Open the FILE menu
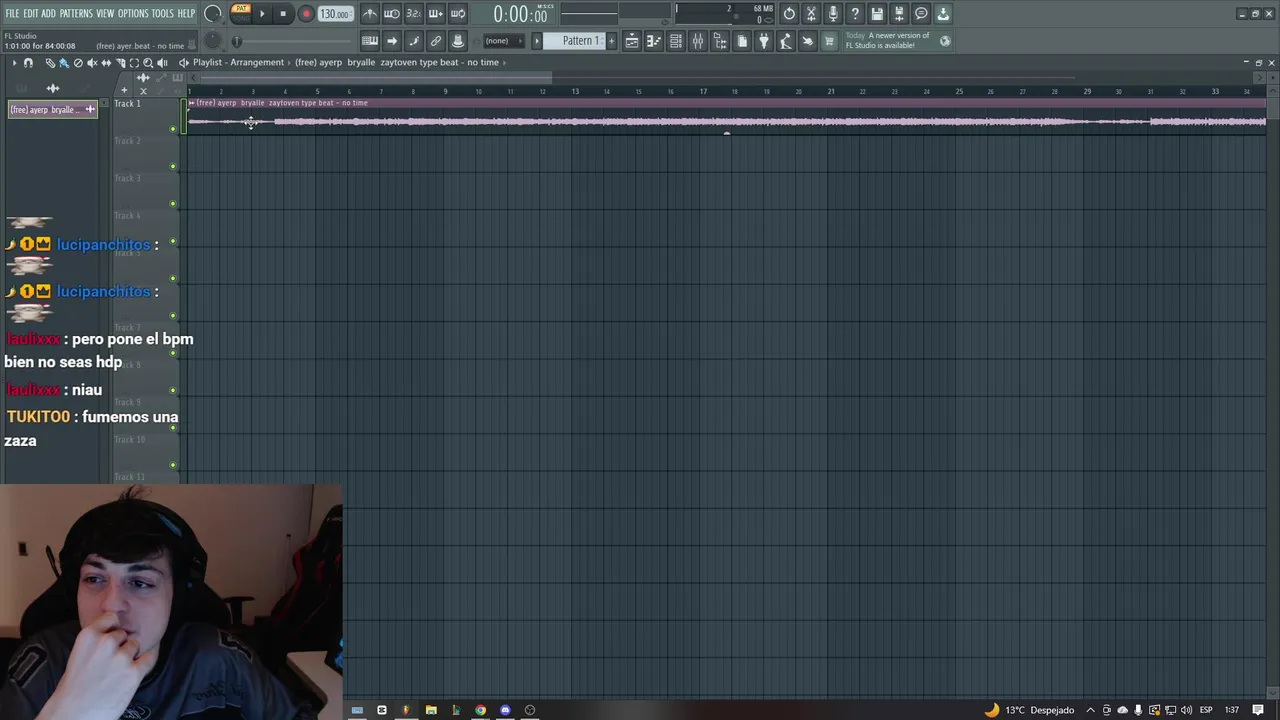 pyautogui.click(x=12, y=13)
